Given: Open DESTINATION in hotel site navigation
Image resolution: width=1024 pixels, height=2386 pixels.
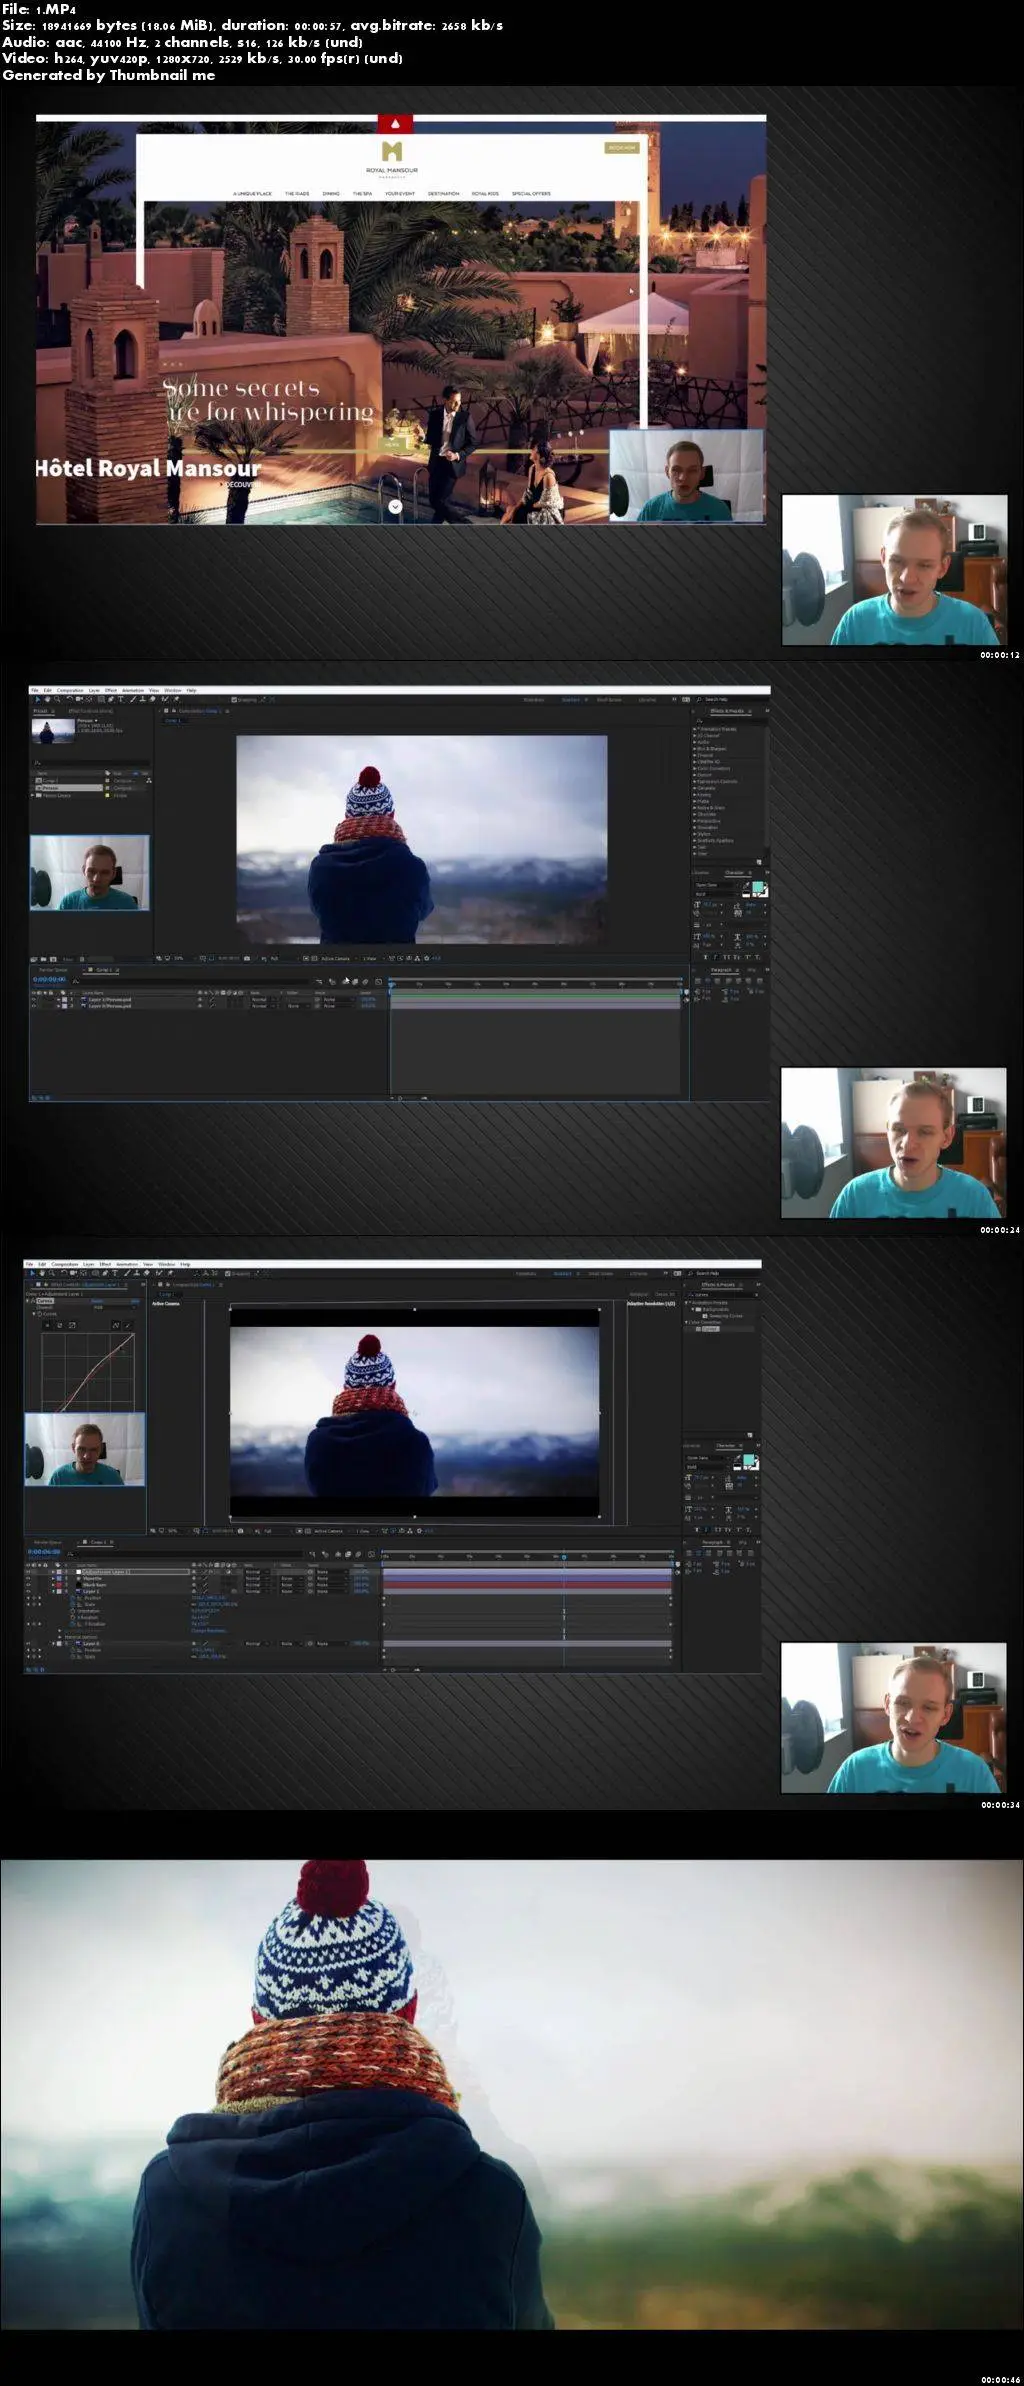Looking at the screenshot, I should coord(443,193).
